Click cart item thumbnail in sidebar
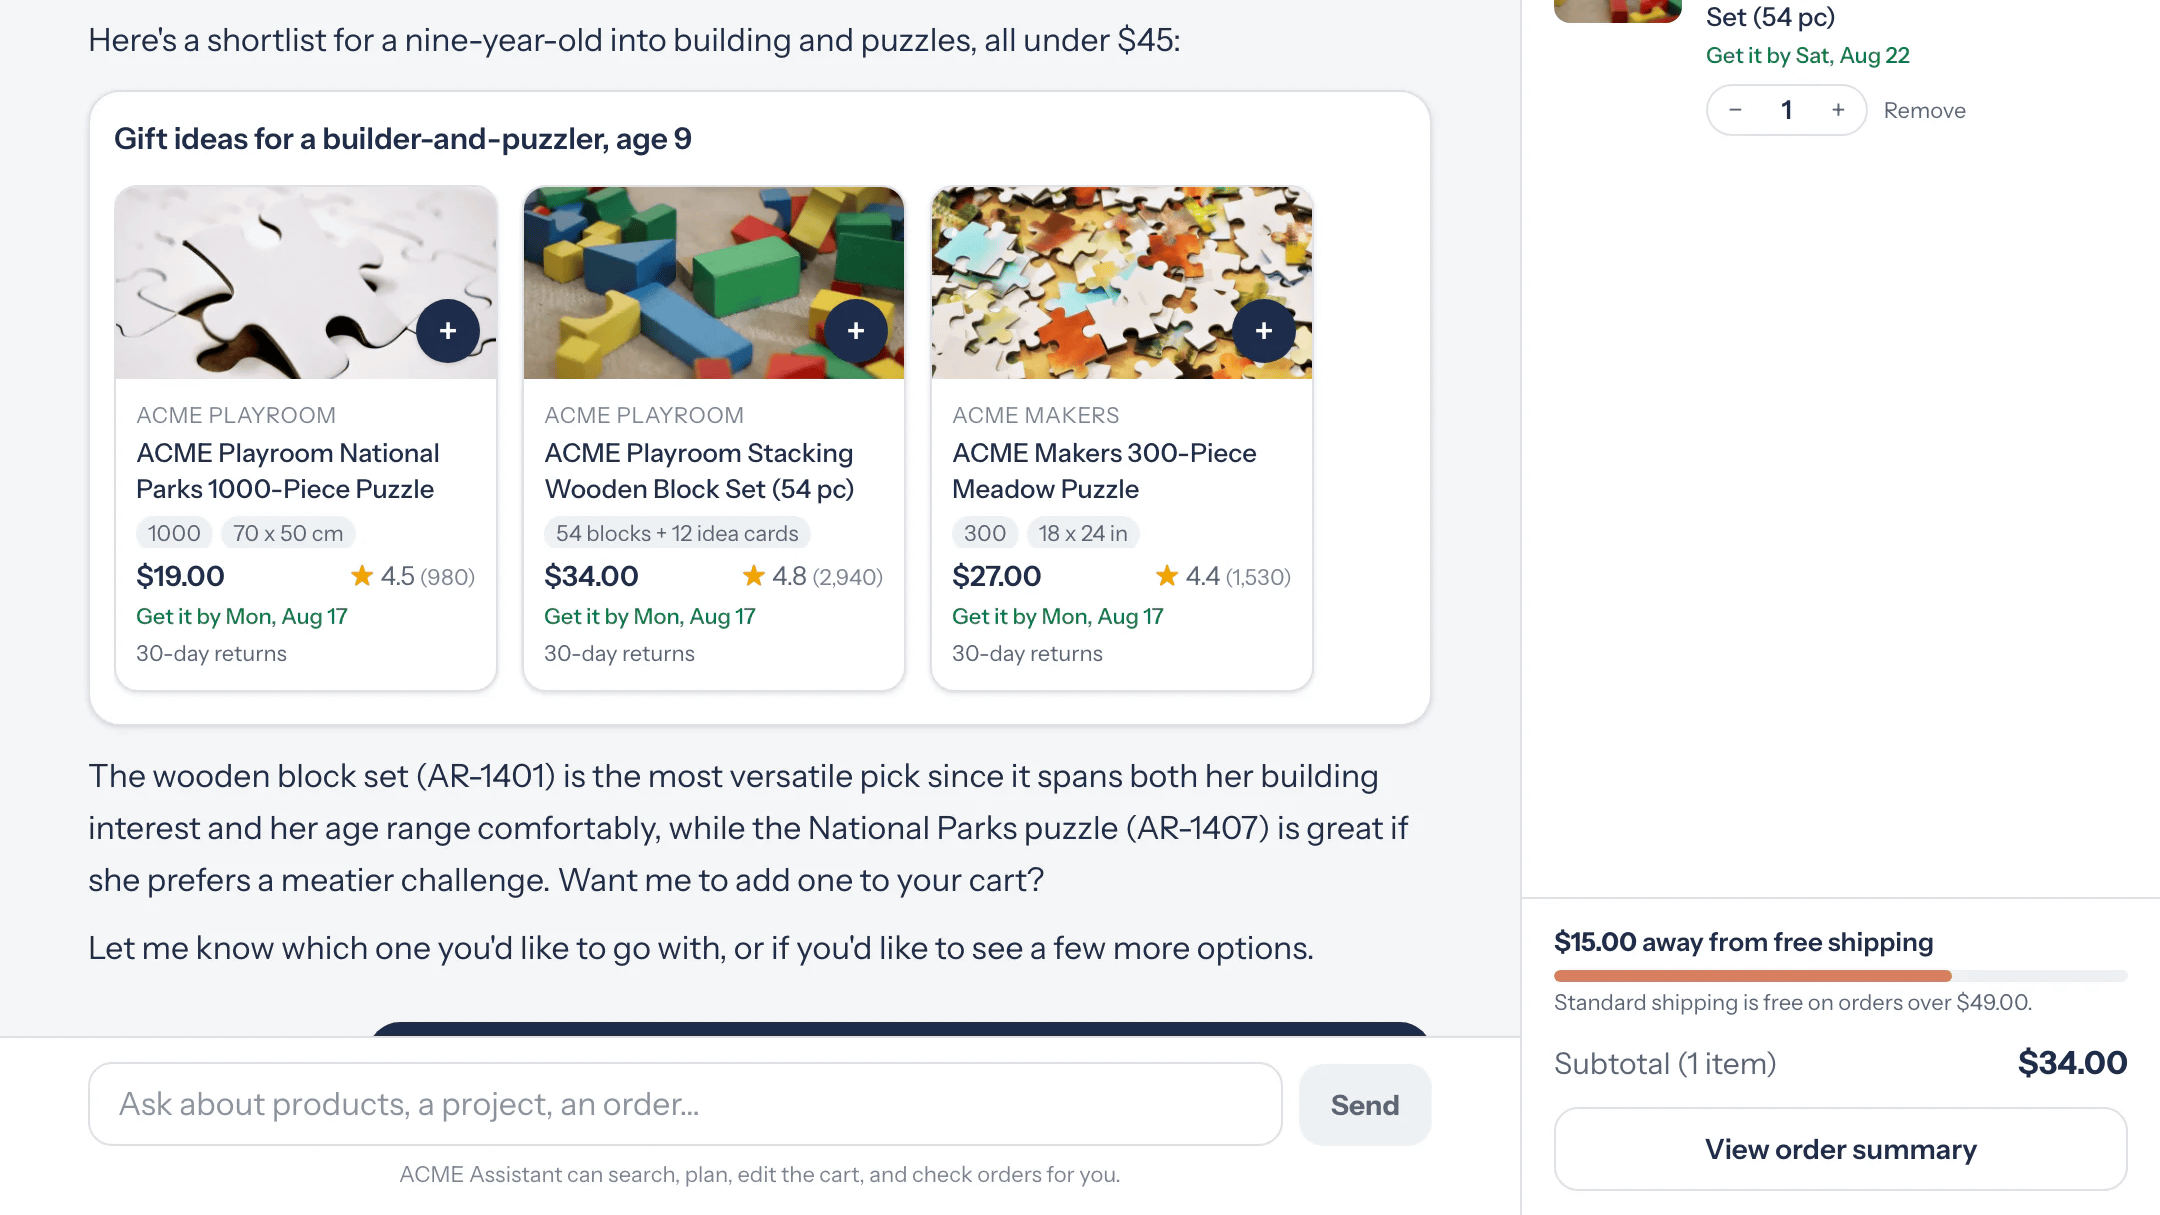2160x1215 pixels. [x=1618, y=11]
